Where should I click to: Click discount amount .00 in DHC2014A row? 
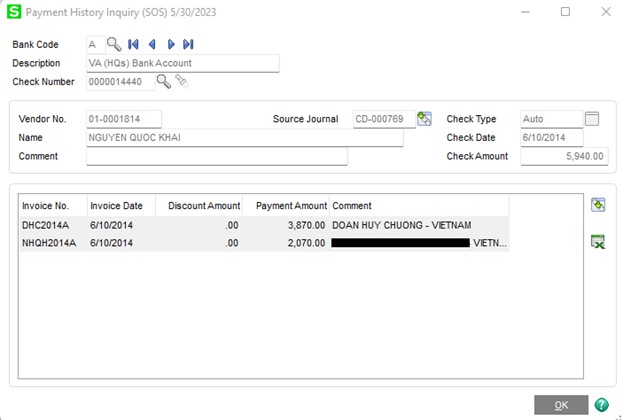point(232,225)
